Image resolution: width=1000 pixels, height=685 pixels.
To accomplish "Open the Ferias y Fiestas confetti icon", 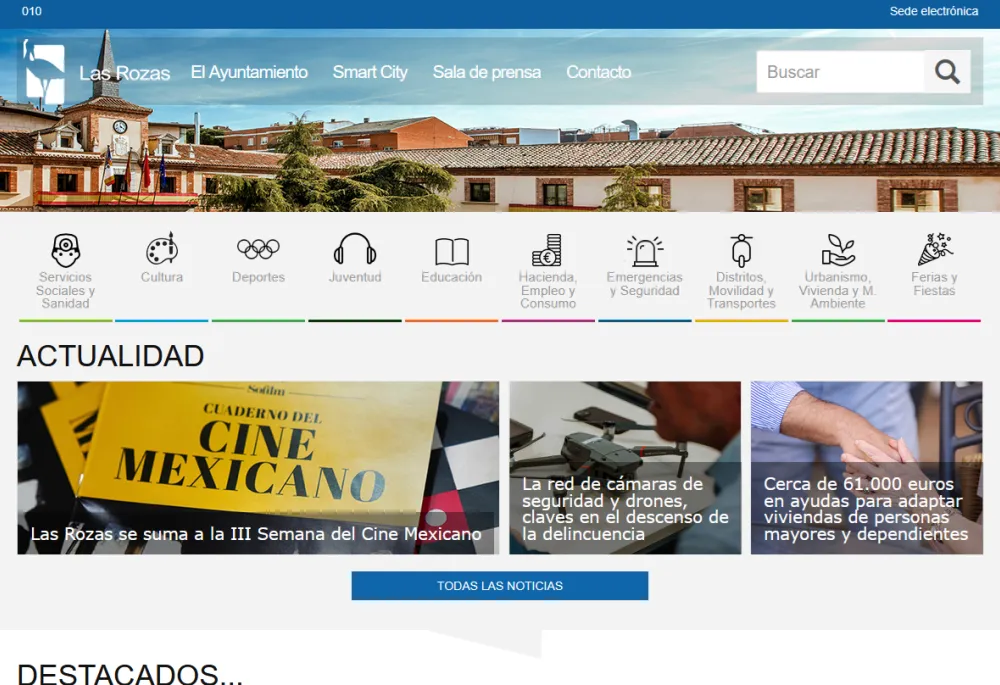I will click(934, 249).
